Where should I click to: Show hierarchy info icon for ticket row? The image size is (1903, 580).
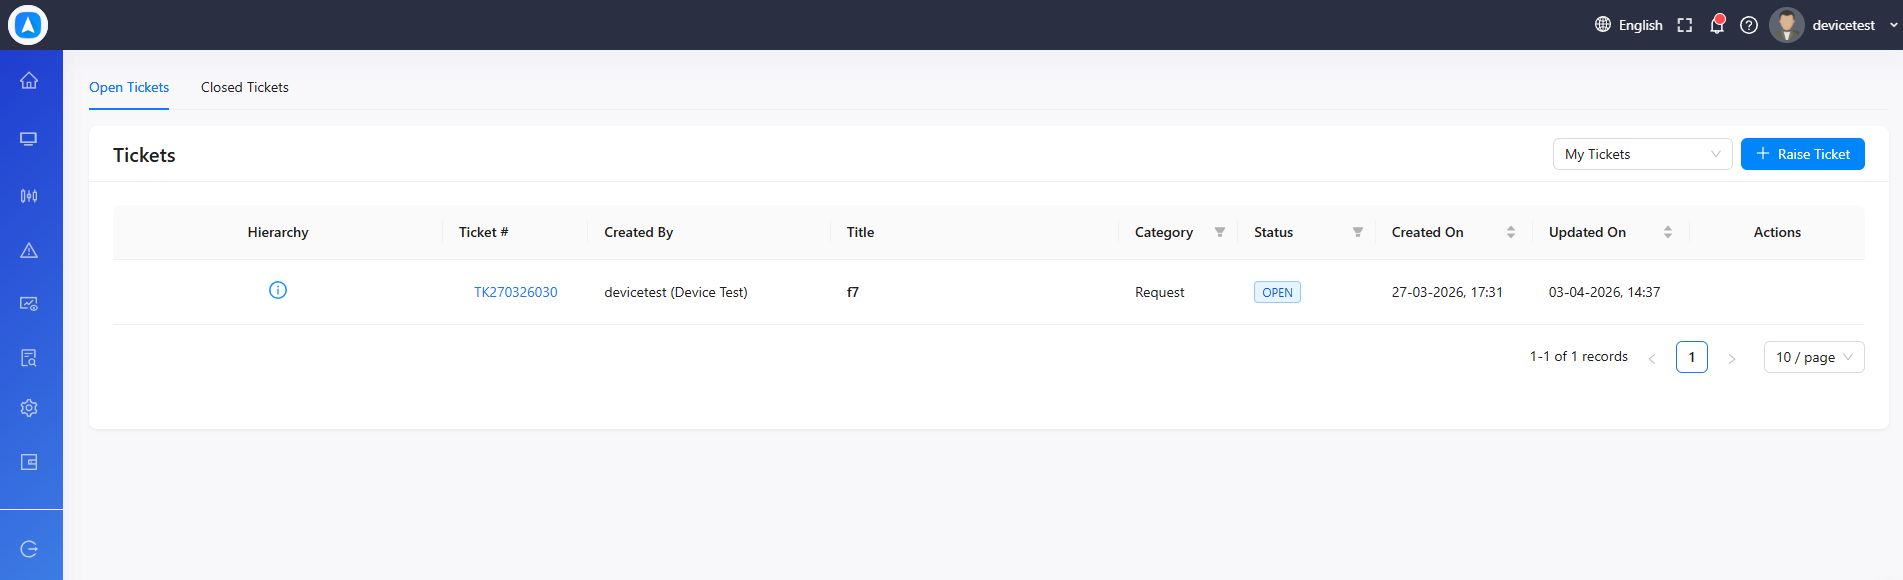278,290
